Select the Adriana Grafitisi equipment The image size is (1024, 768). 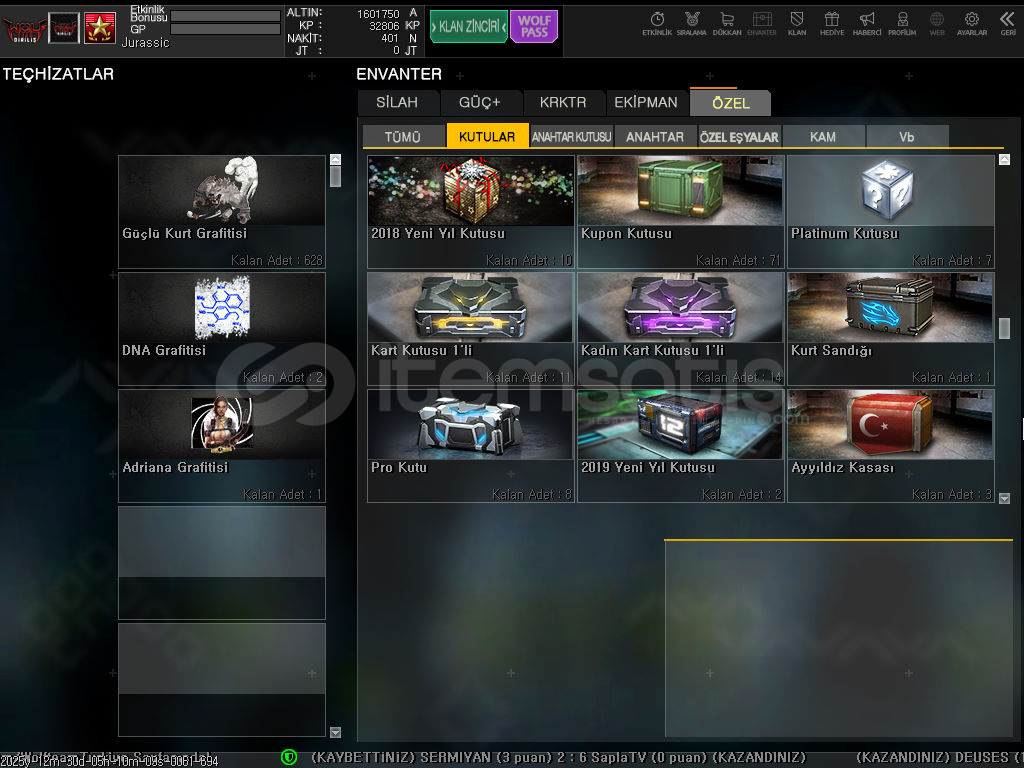222,446
